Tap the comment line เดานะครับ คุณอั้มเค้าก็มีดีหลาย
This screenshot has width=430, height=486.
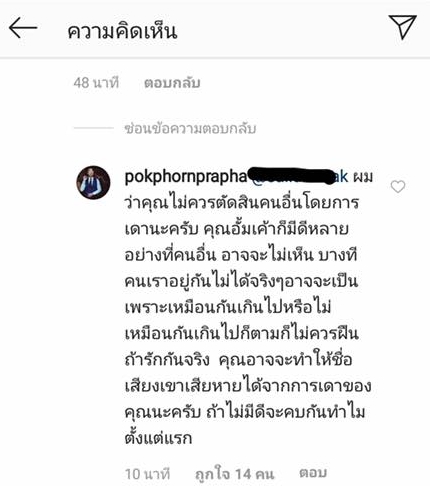(x=237, y=229)
